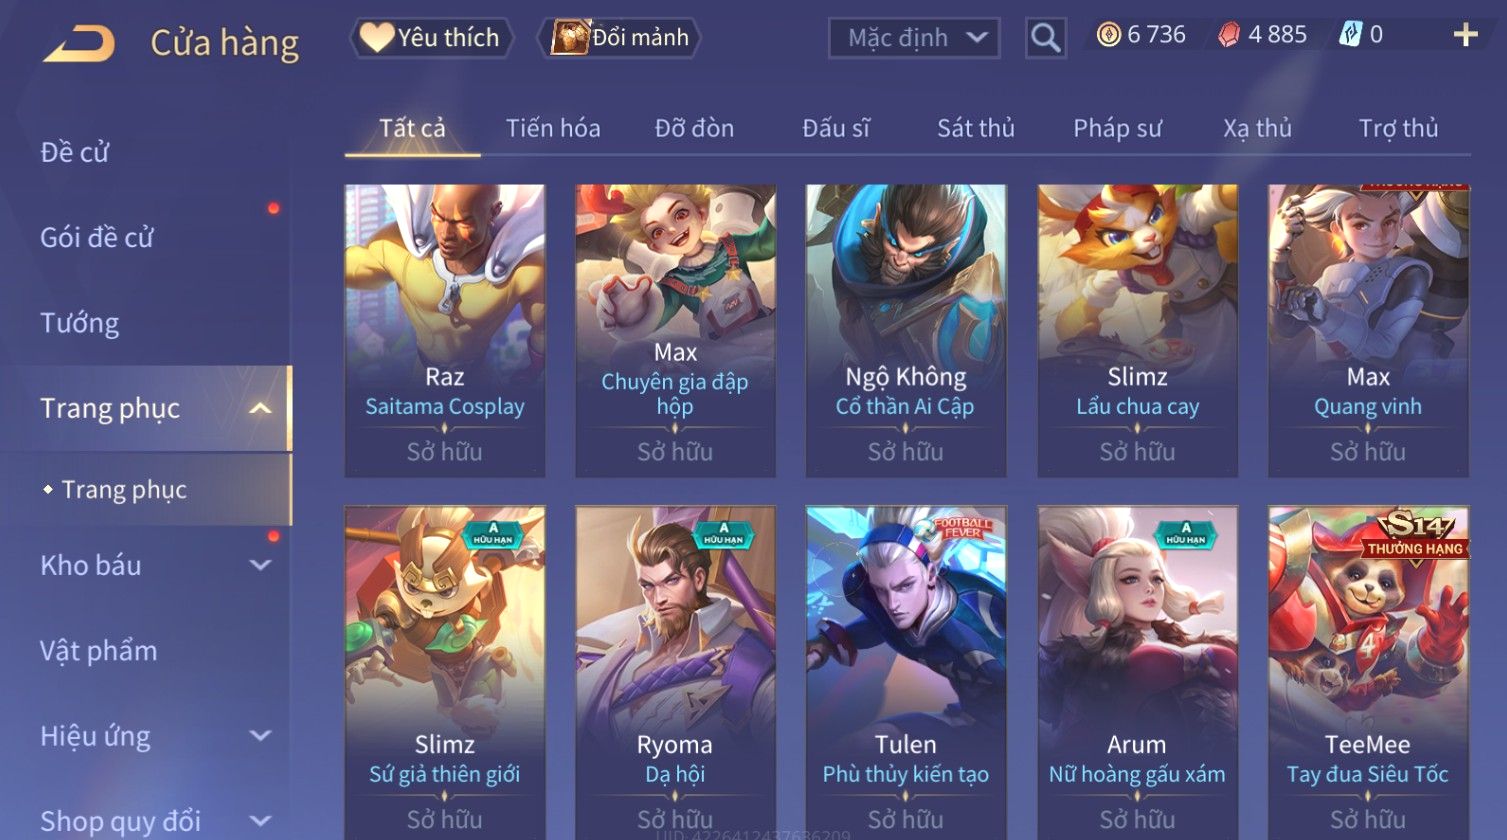Open Gói đề cử sidebar item
The width and height of the screenshot is (1507, 840).
click(x=97, y=238)
